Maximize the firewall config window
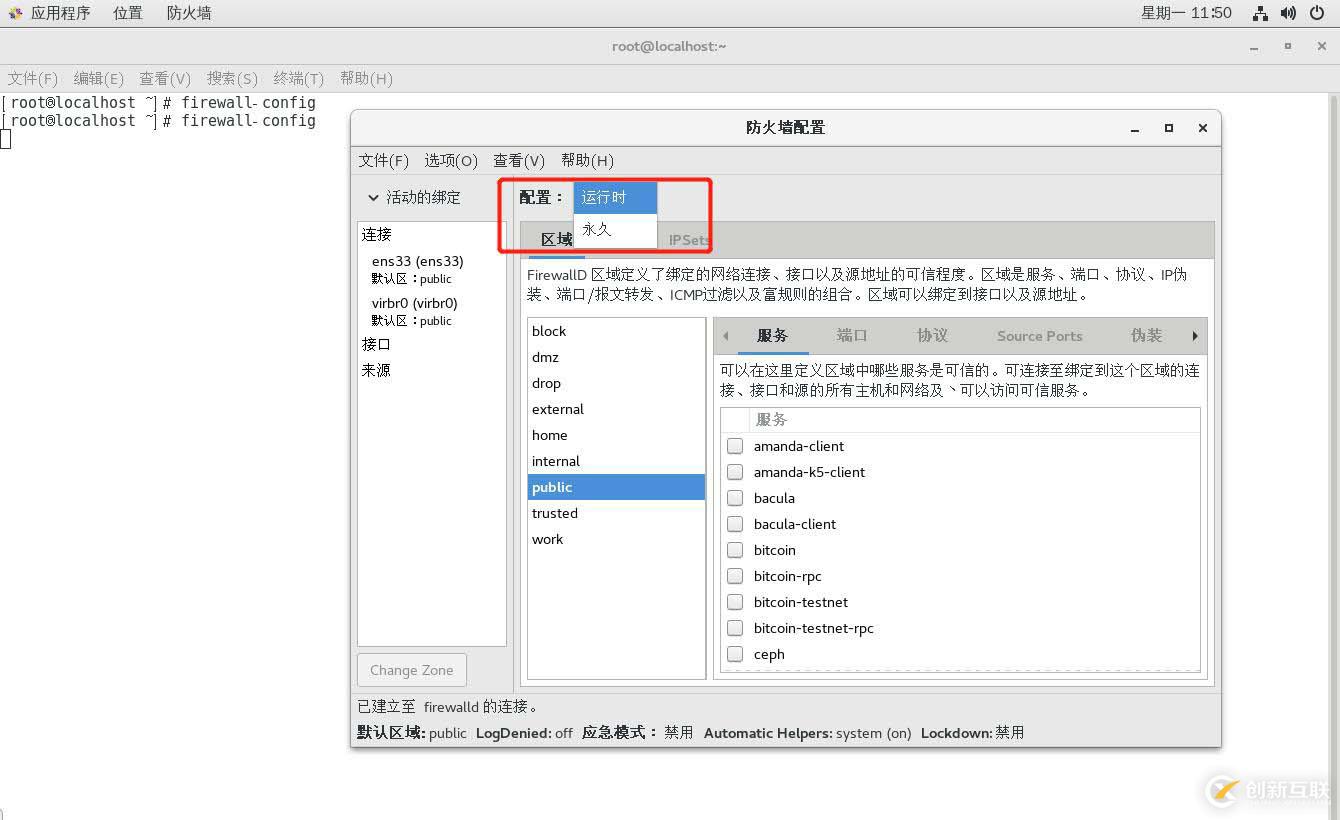 point(1169,128)
